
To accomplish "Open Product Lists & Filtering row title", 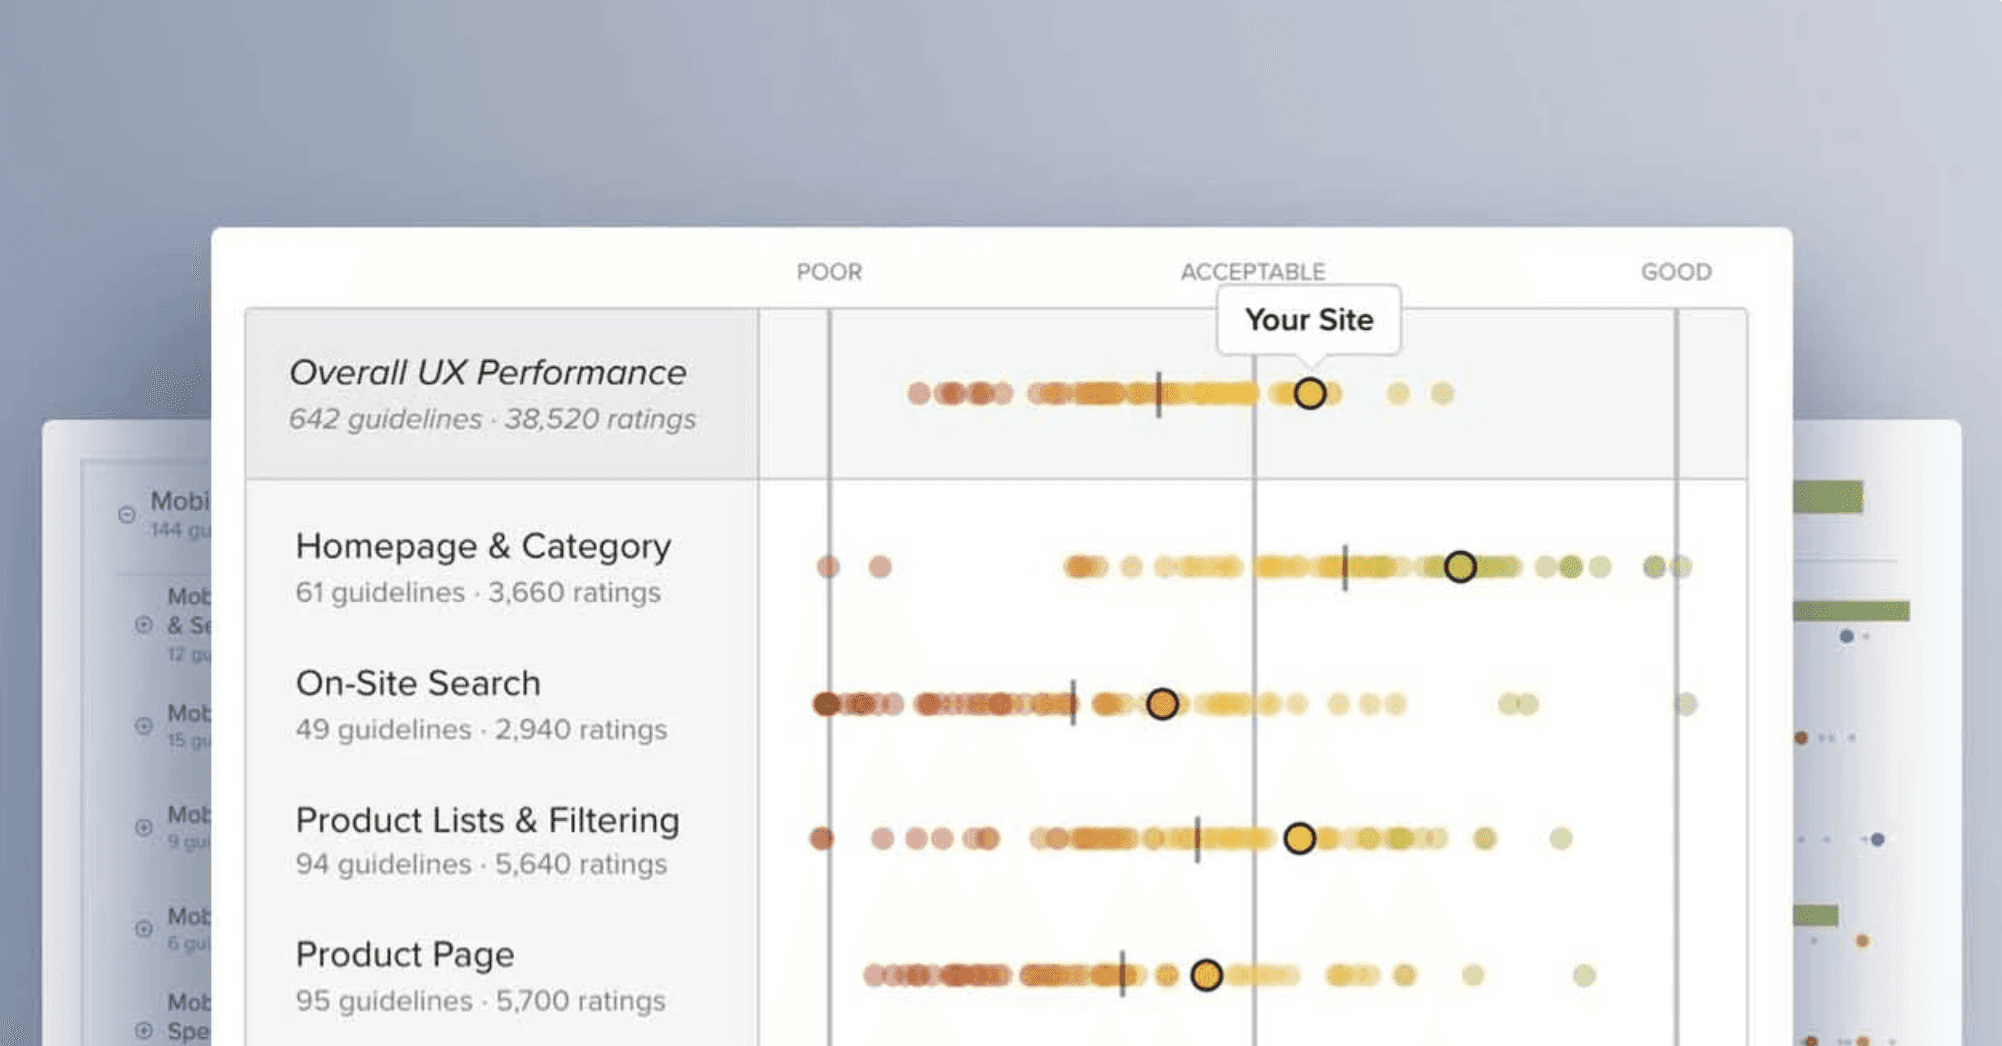I will tap(488, 820).
